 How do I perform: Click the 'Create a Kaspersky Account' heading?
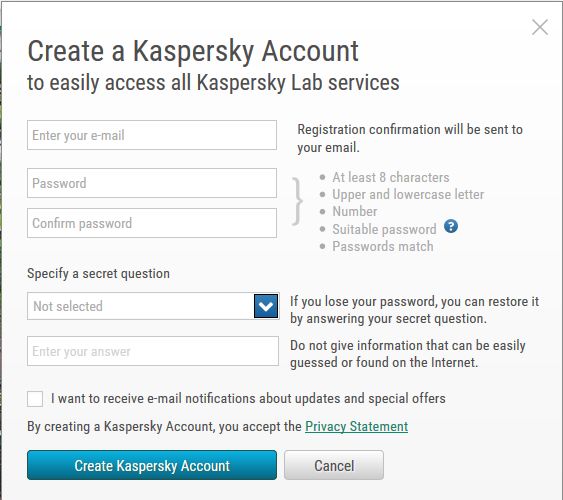[x=193, y=51]
